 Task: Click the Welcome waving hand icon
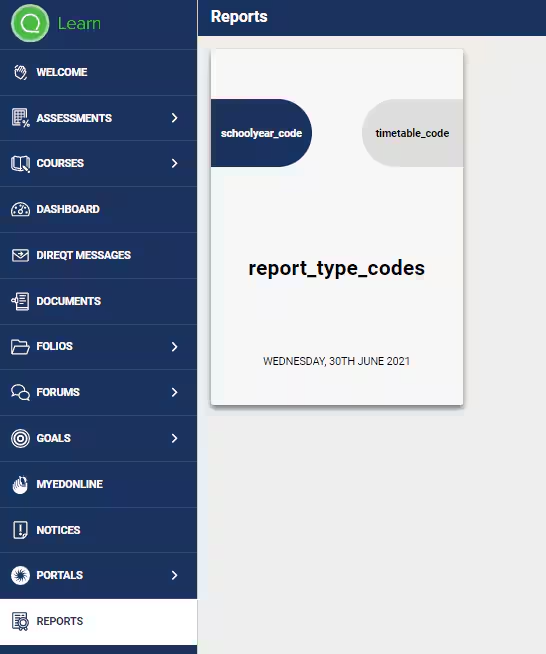20,72
